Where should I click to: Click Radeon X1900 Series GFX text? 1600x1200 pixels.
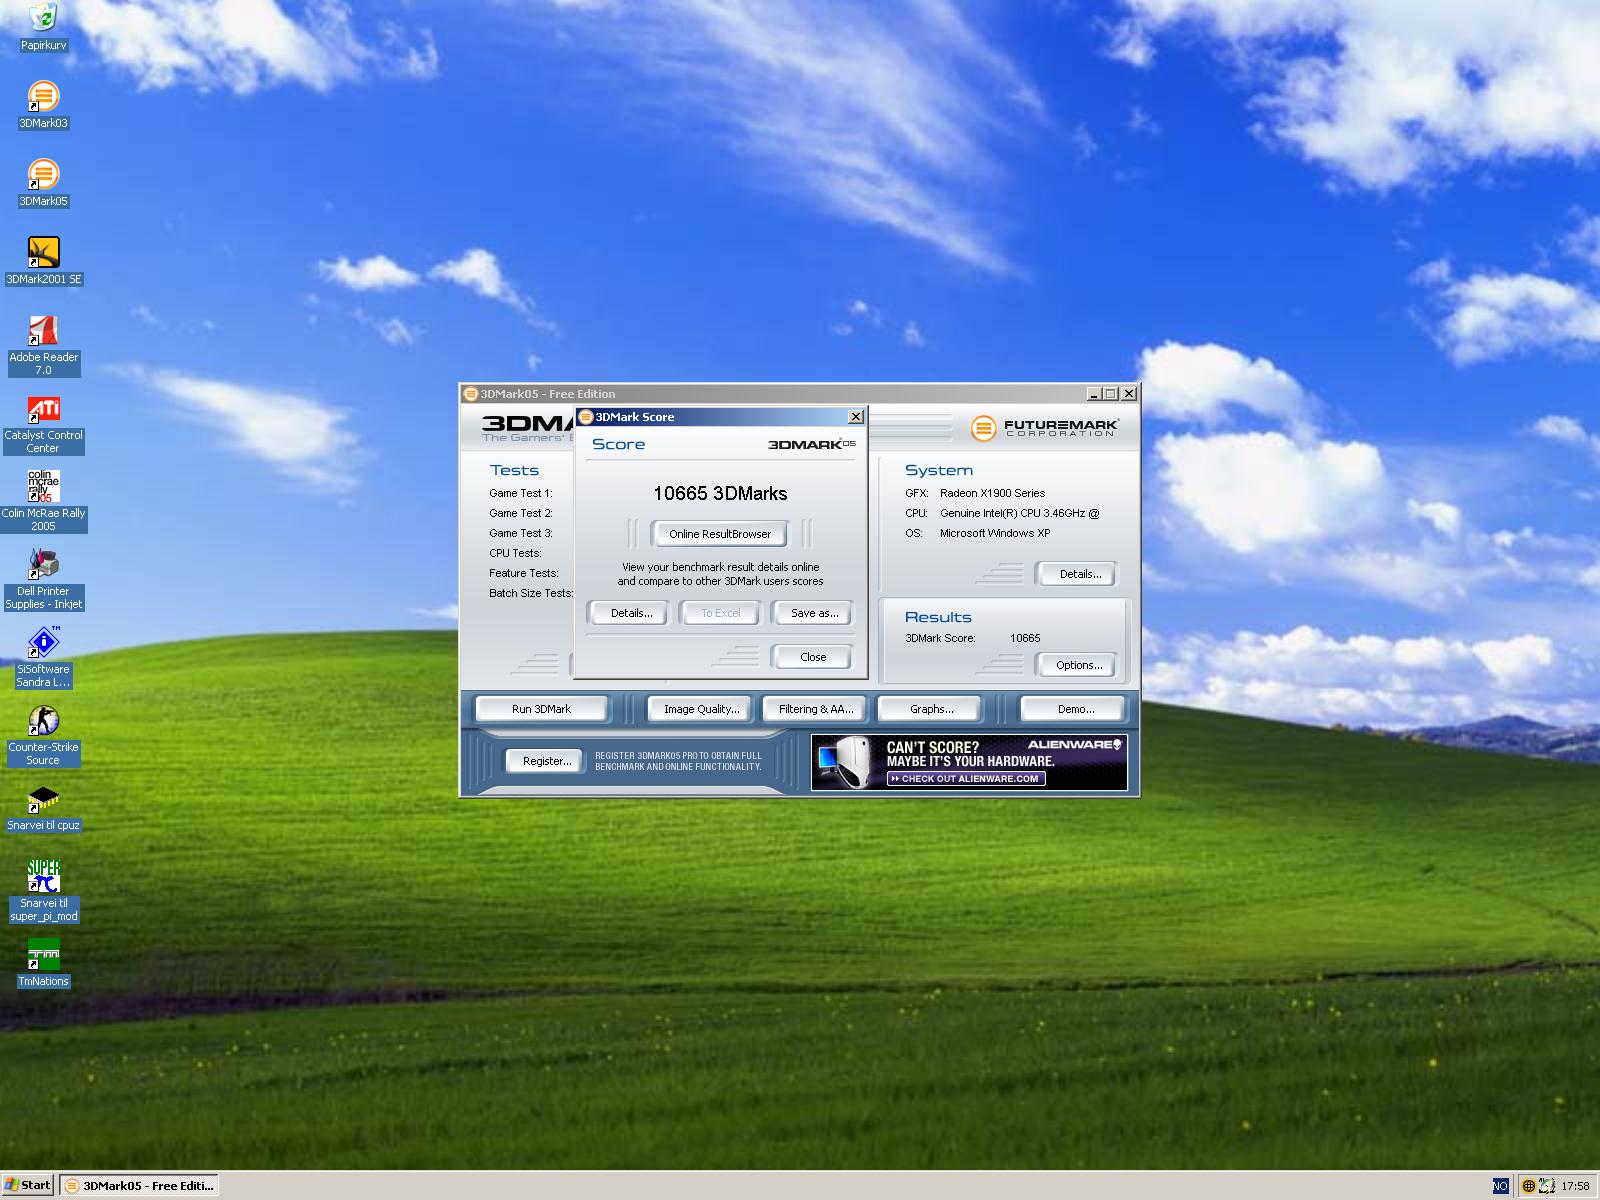point(992,493)
